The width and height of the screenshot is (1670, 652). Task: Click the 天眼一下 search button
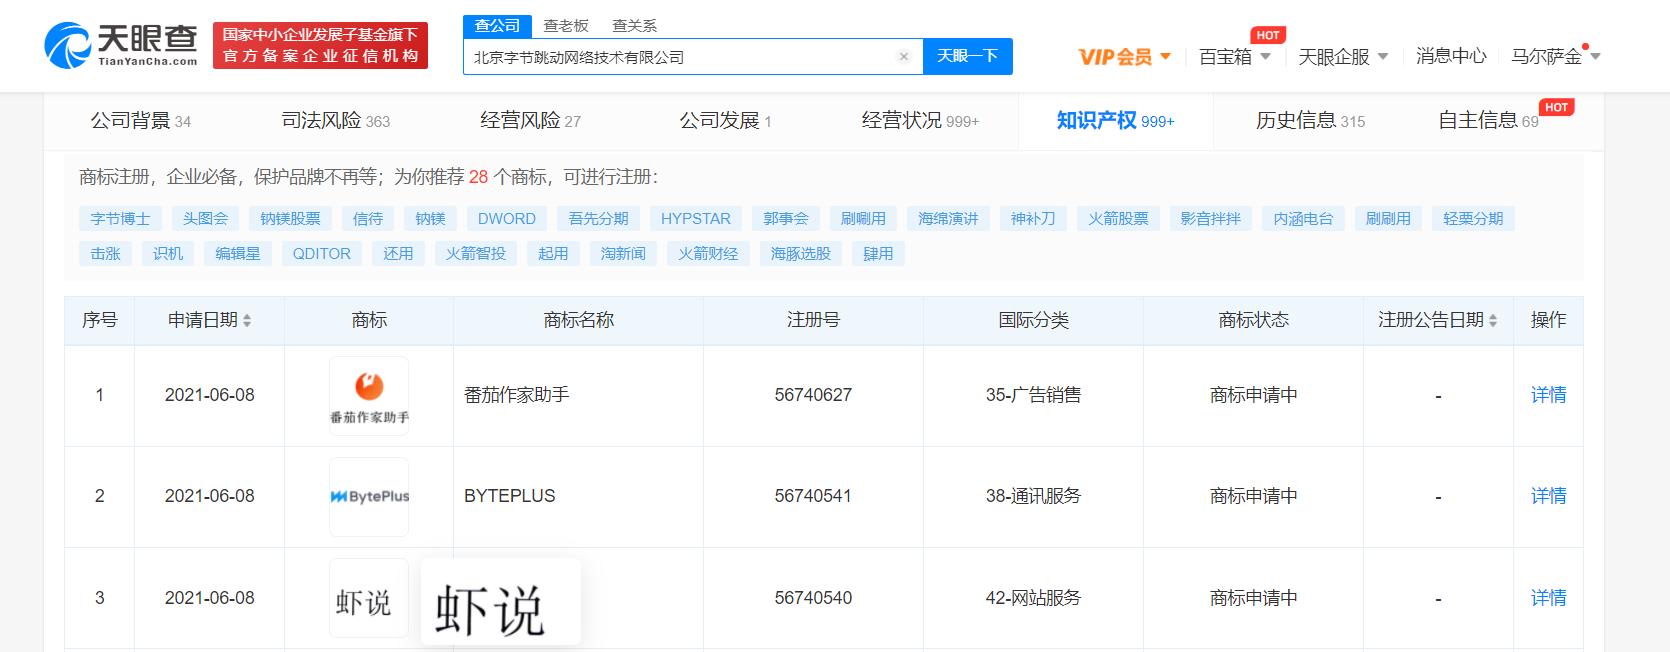pos(967,56)
